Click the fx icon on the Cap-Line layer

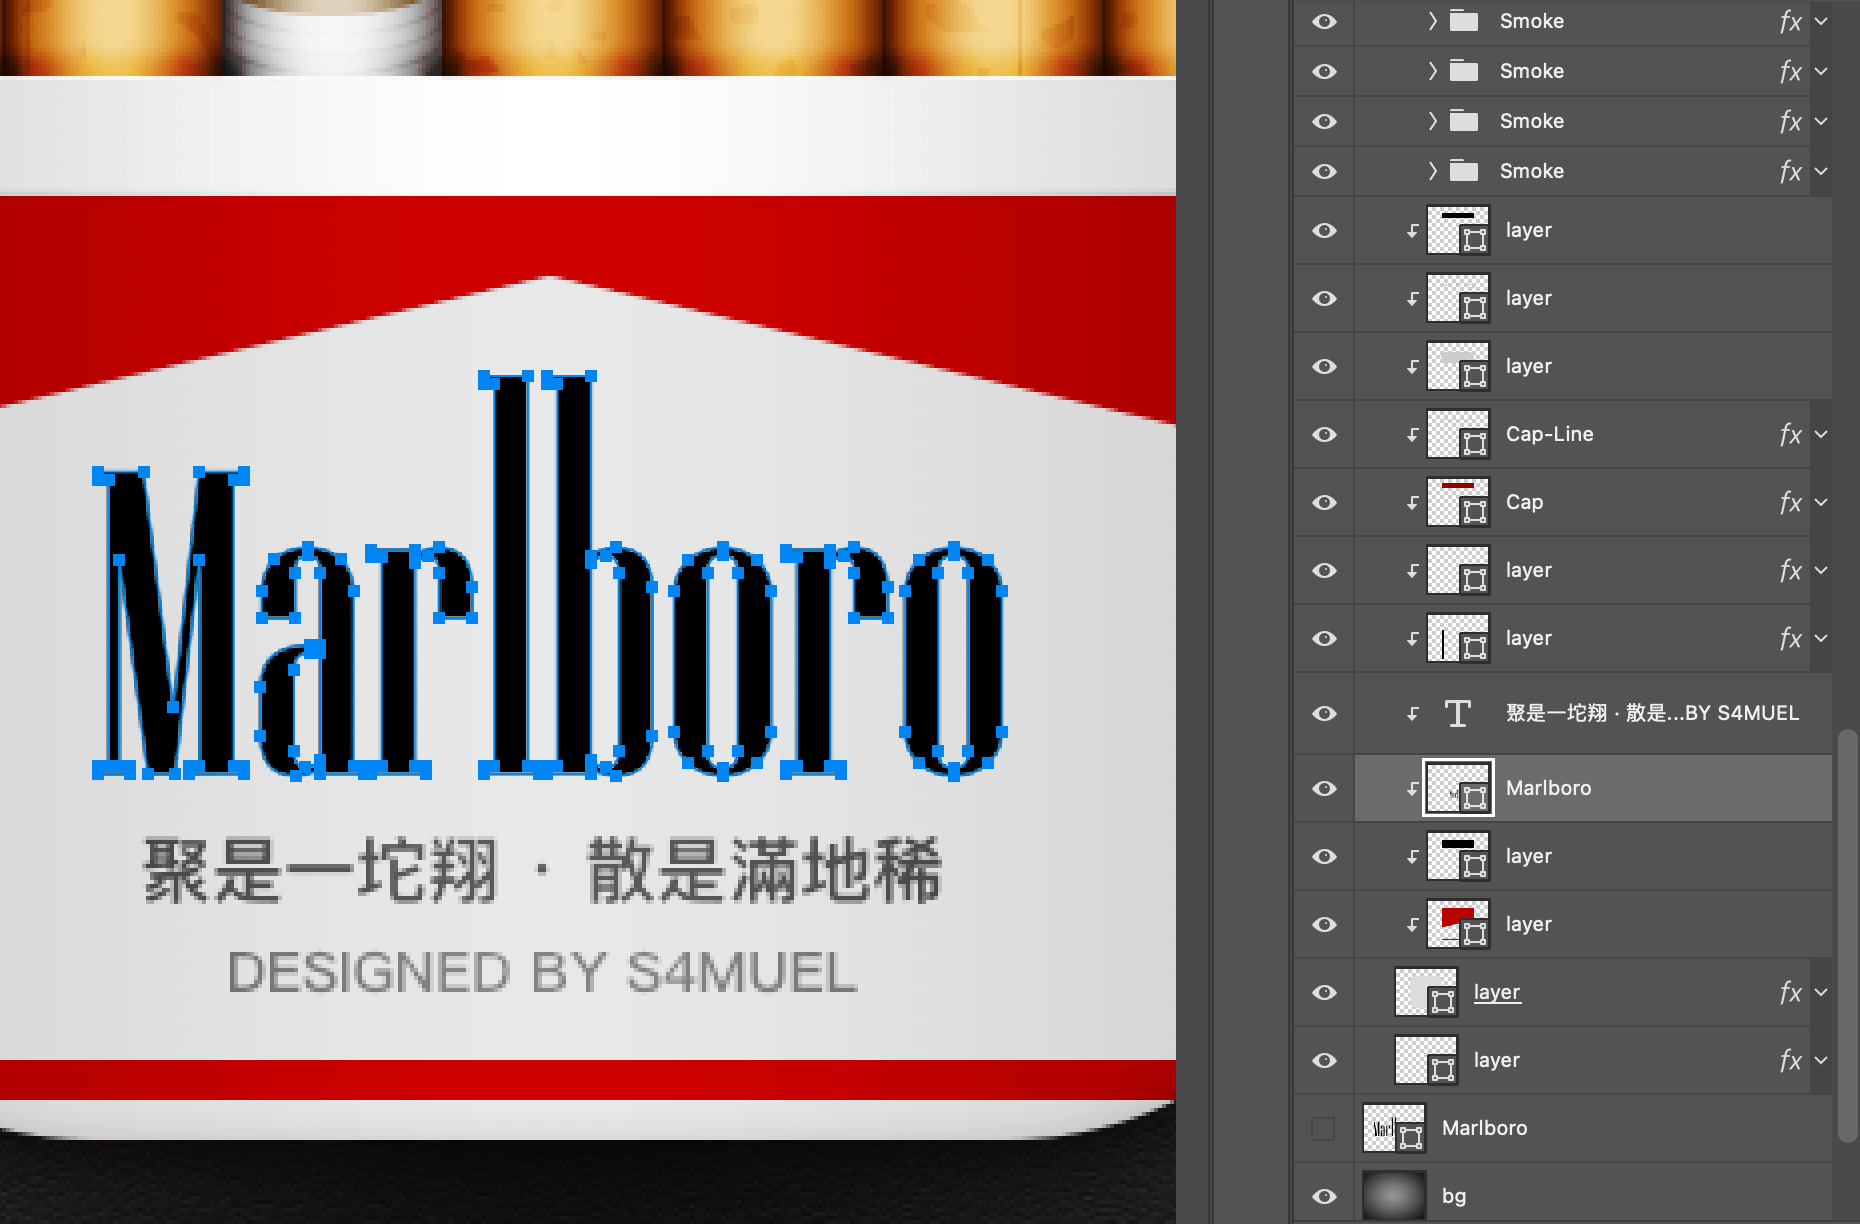click(1789, 435)
